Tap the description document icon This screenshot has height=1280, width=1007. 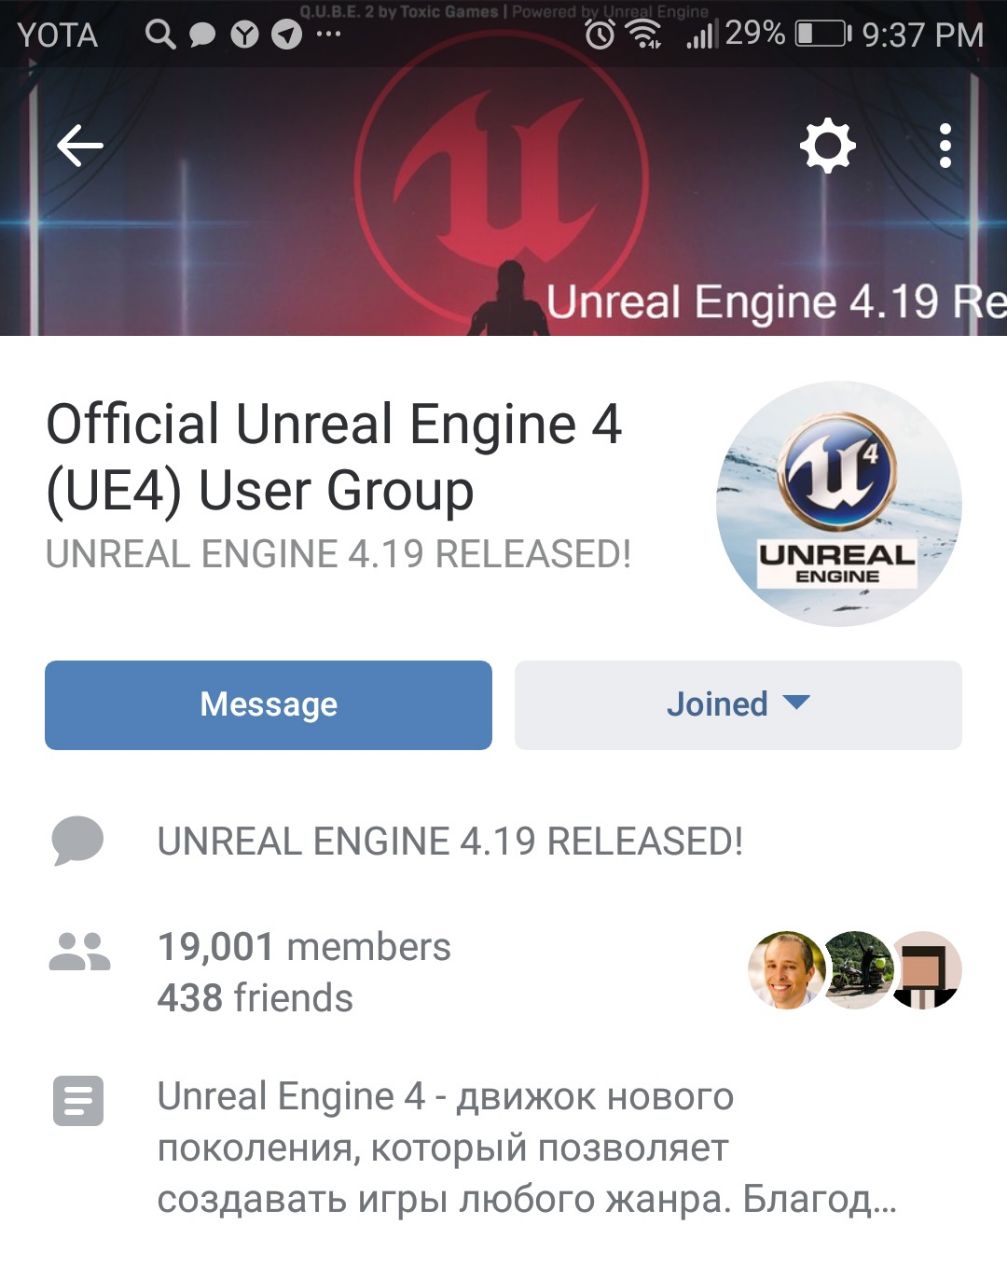(x=78, y=1100)
